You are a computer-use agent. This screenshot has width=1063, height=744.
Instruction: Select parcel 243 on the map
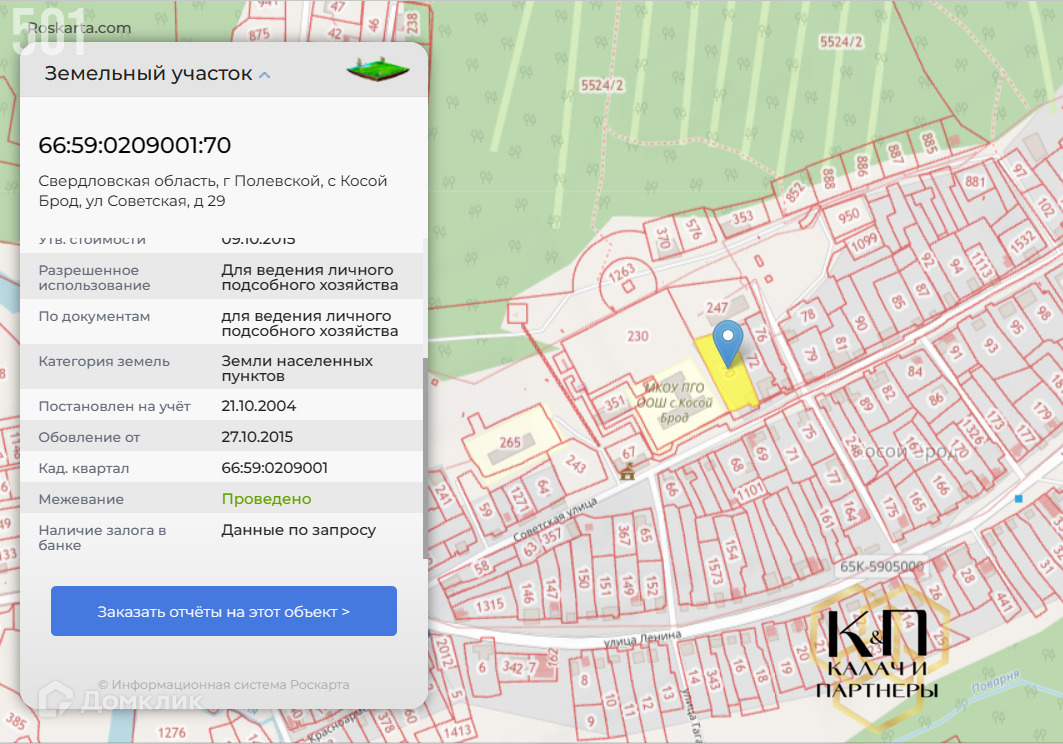tap(576, 464)
